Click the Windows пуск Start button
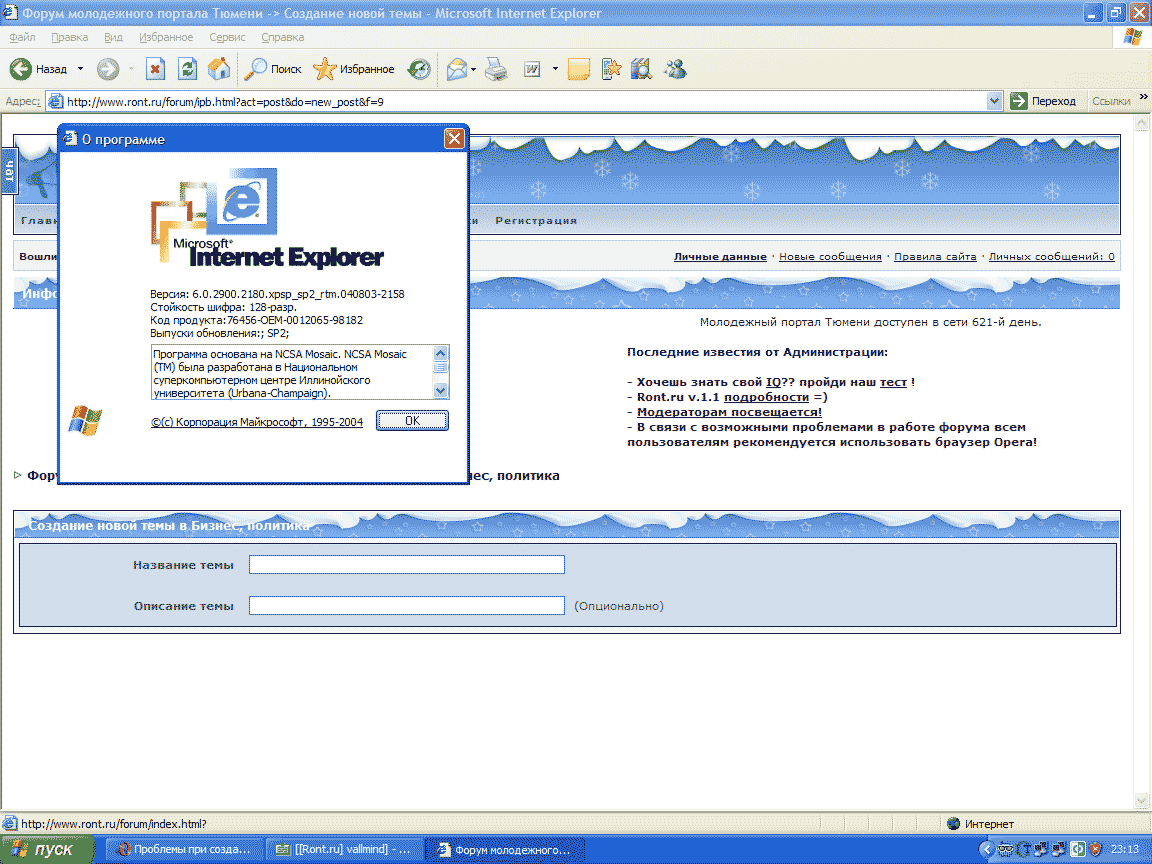 tap(47, 850)
